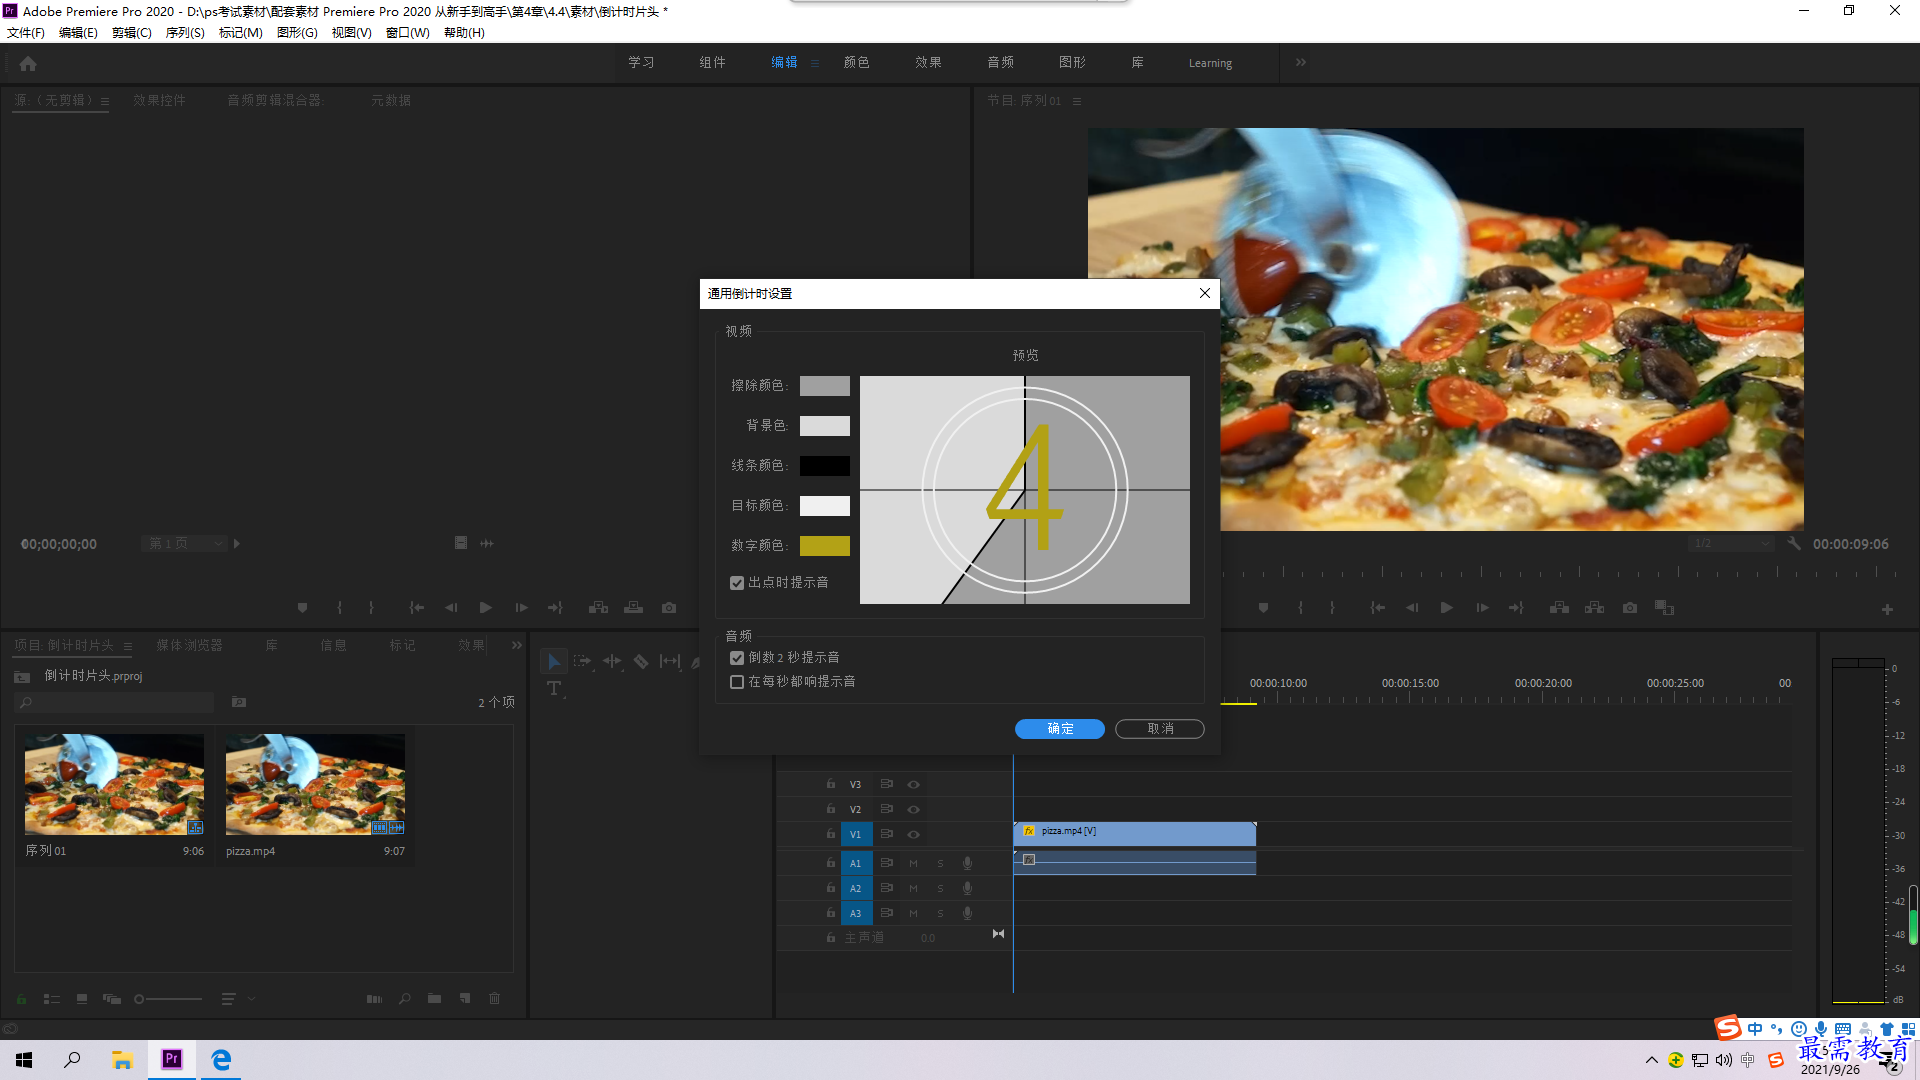The image size is (1920, 1080).
Task: Select the Type tool
Action: [554, 689]
